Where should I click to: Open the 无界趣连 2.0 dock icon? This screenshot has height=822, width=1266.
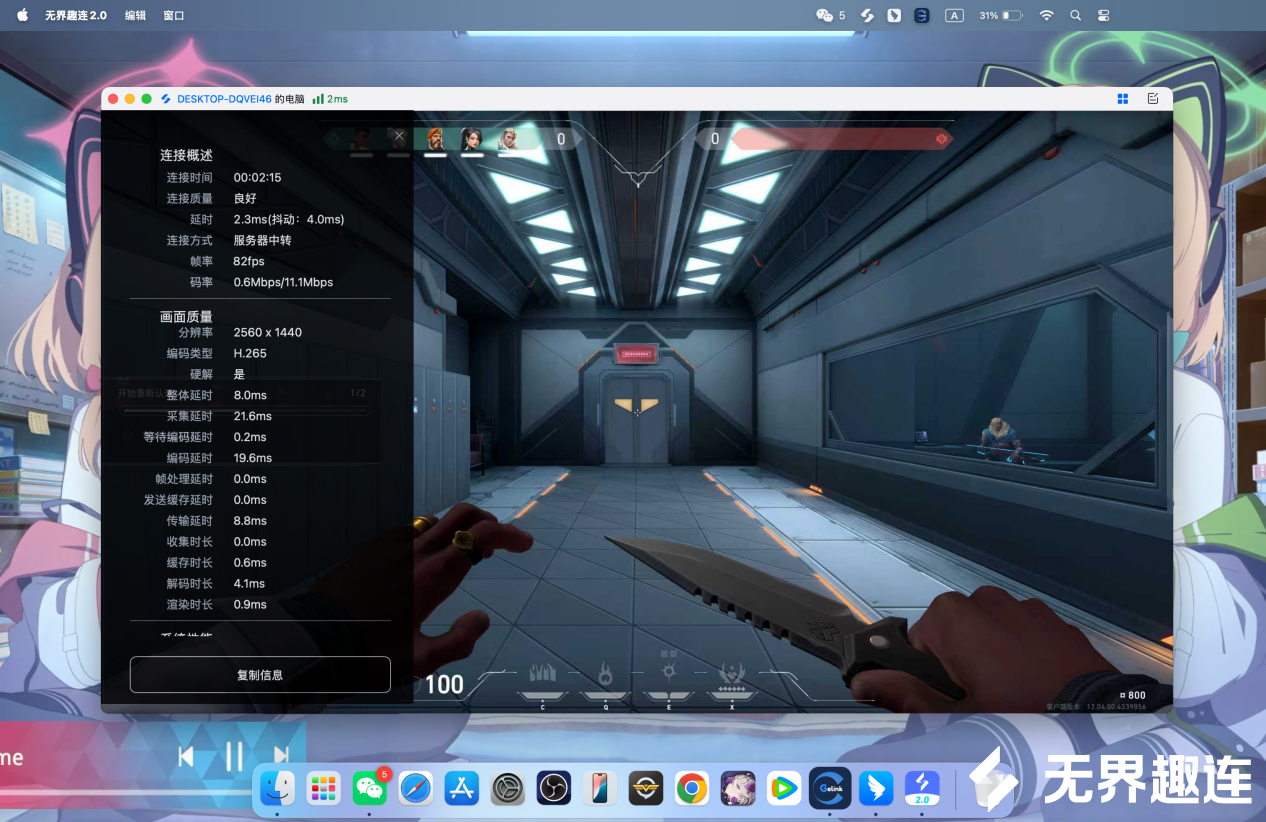(x=922, y=789)
